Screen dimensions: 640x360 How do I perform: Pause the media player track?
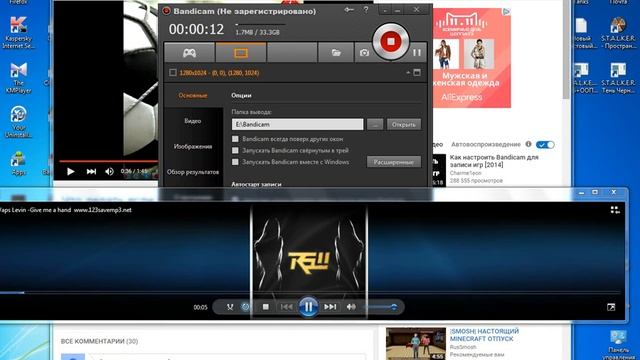coord(308,307)
